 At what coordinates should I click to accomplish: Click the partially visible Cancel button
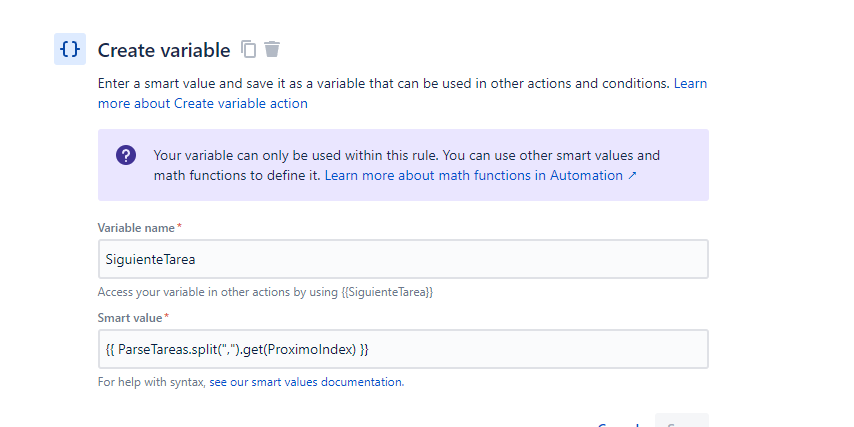coord(621,424)
